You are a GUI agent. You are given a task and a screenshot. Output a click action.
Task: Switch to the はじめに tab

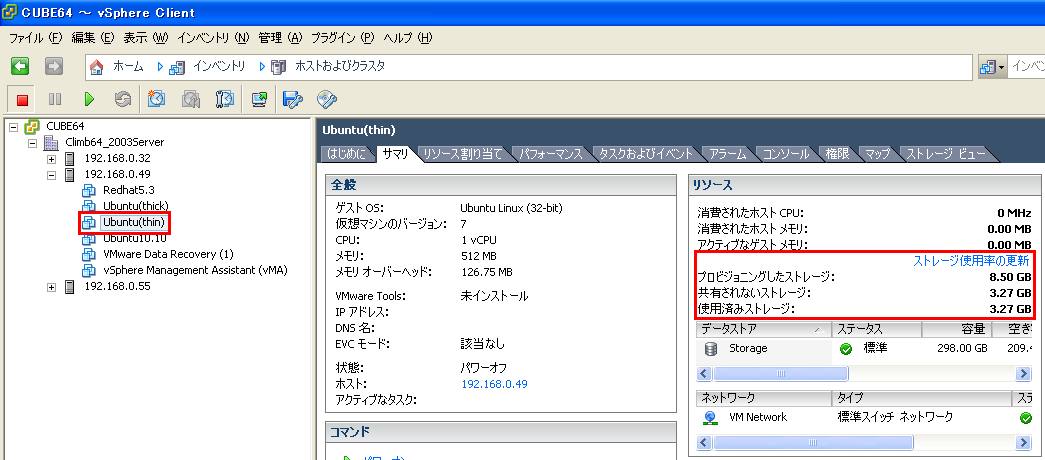(x=347, y=154)
